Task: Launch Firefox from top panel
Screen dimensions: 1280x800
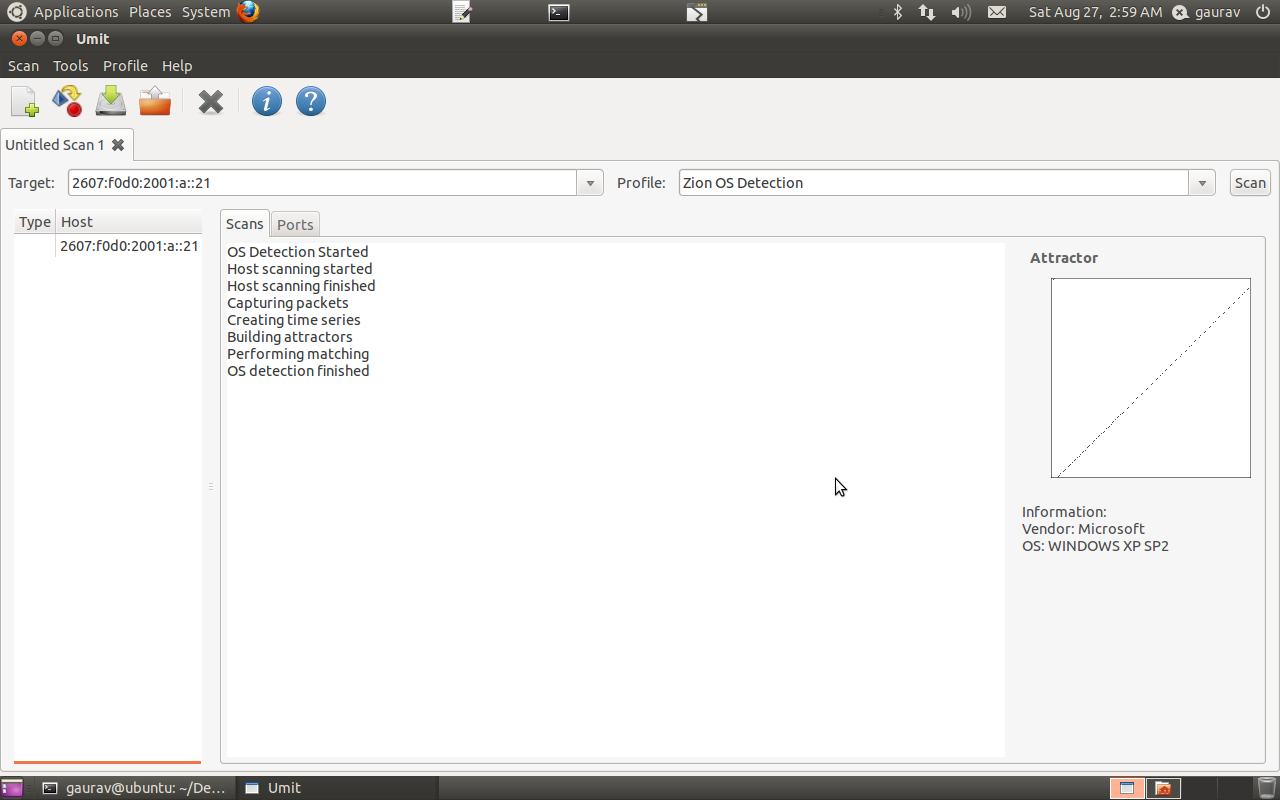Action: (x=248, y=12)
